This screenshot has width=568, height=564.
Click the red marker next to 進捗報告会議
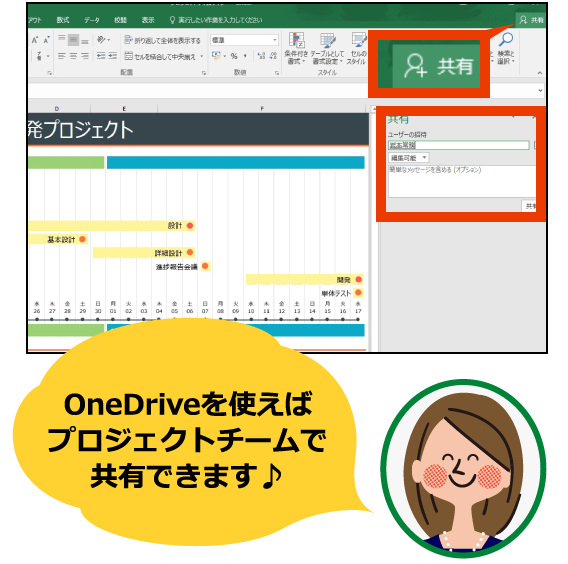(205, 266)
